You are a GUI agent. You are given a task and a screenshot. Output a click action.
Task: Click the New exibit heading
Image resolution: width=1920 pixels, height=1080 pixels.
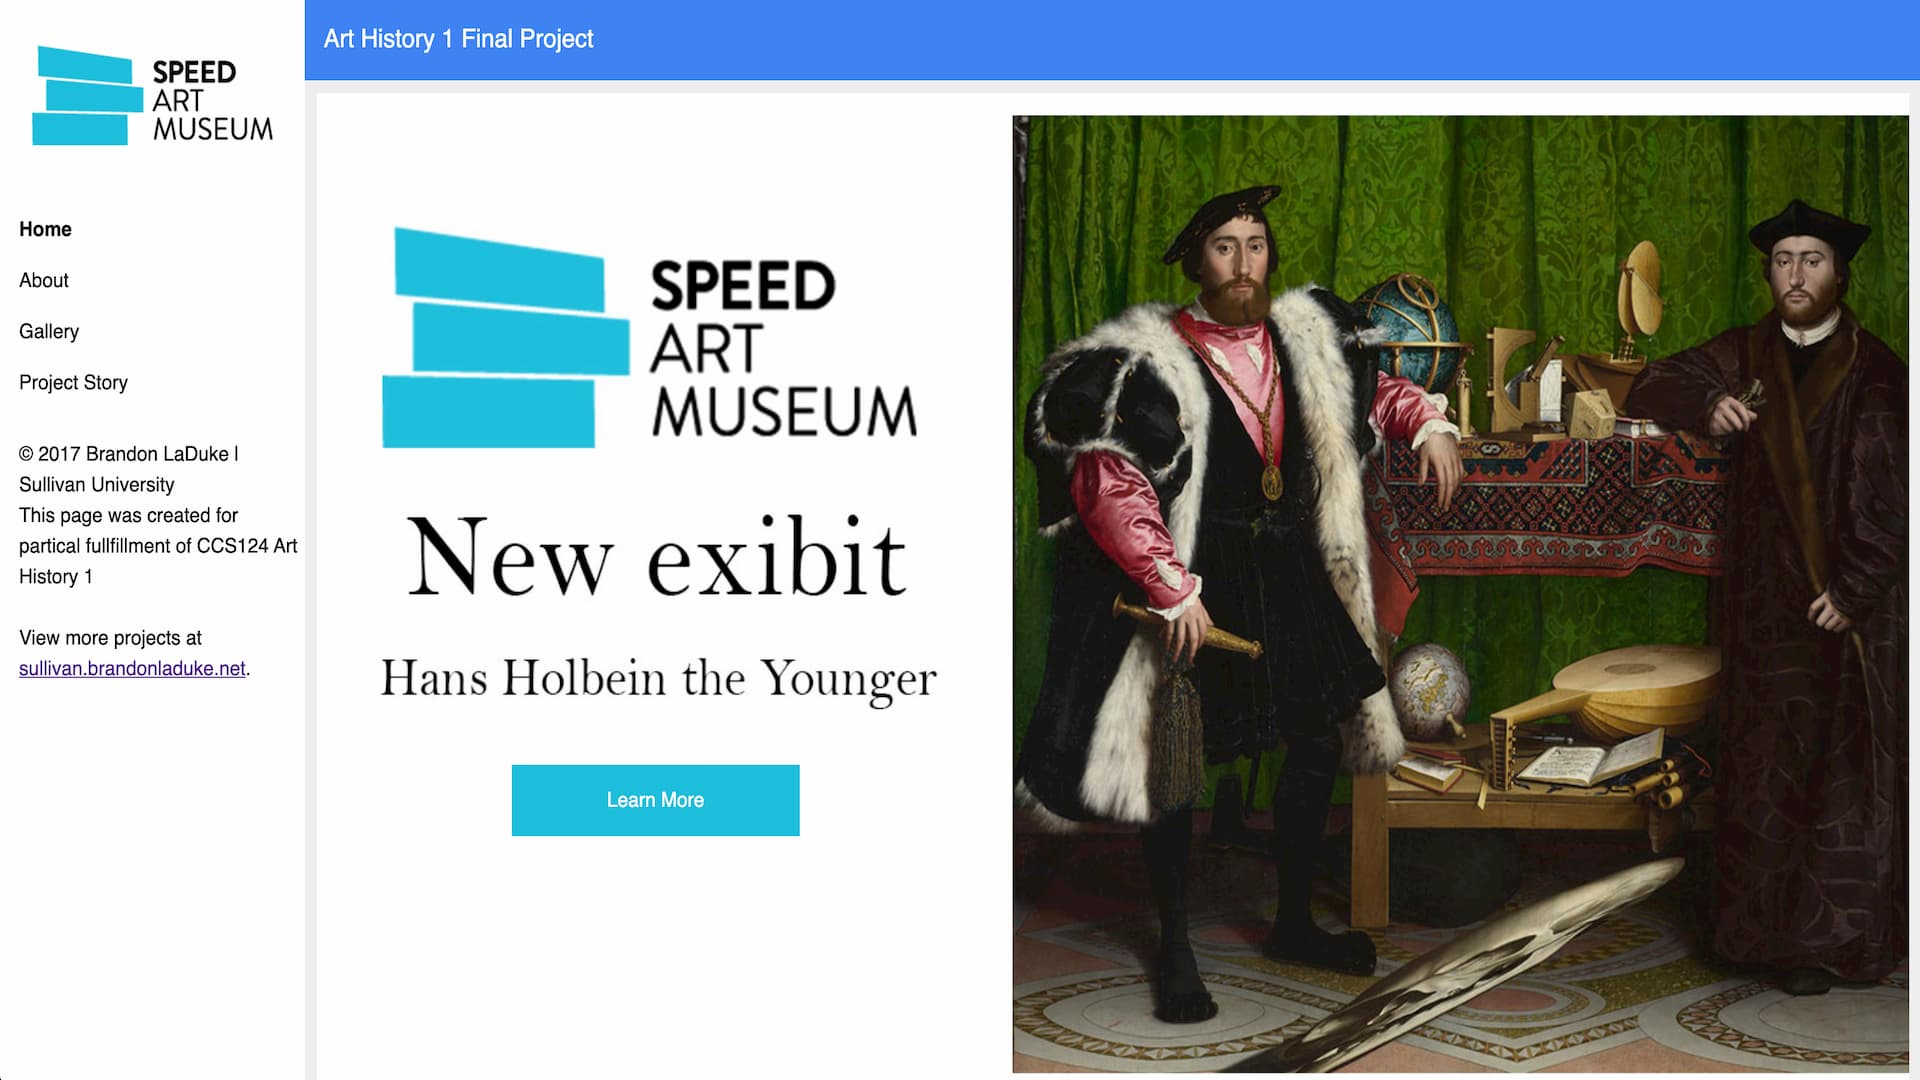point(656,557)
